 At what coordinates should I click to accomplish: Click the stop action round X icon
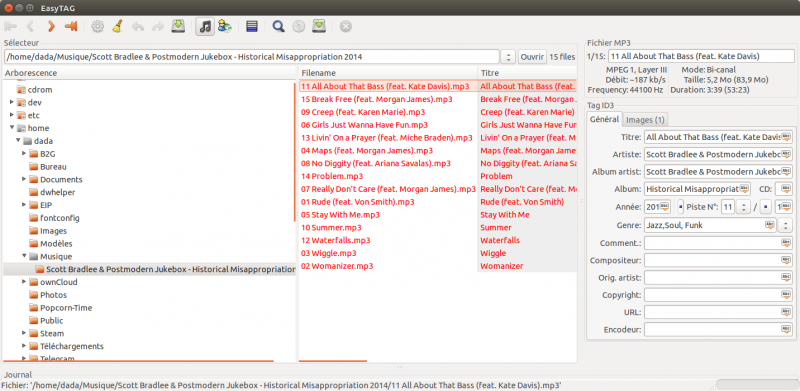point(345,26)
